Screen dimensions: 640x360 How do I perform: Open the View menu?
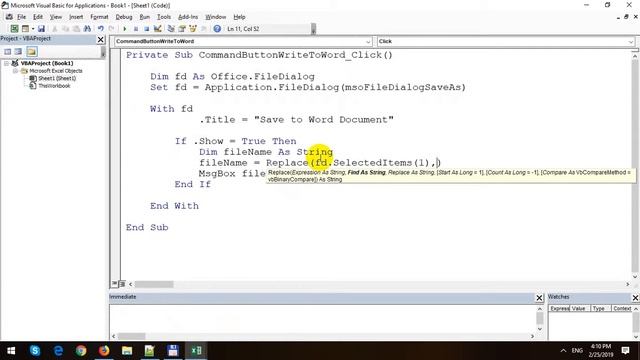[x=56, y=17]
